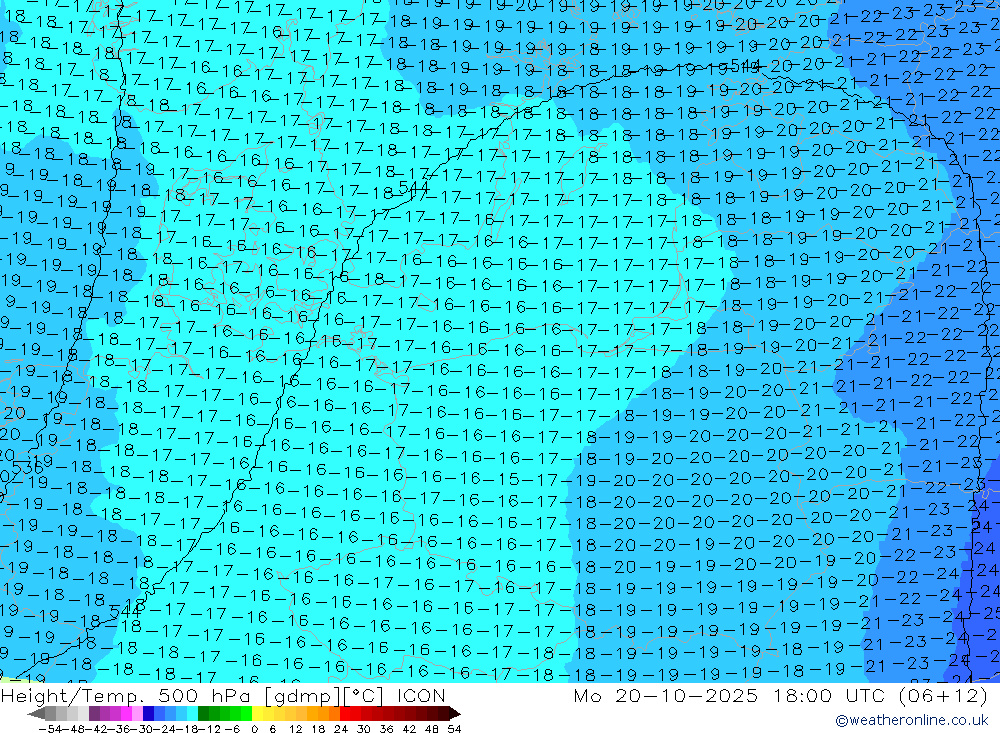This screenshot has height=733, width=1000.
Task: Click the lone '15' temperature value on the map
Action: pos(508,478)
